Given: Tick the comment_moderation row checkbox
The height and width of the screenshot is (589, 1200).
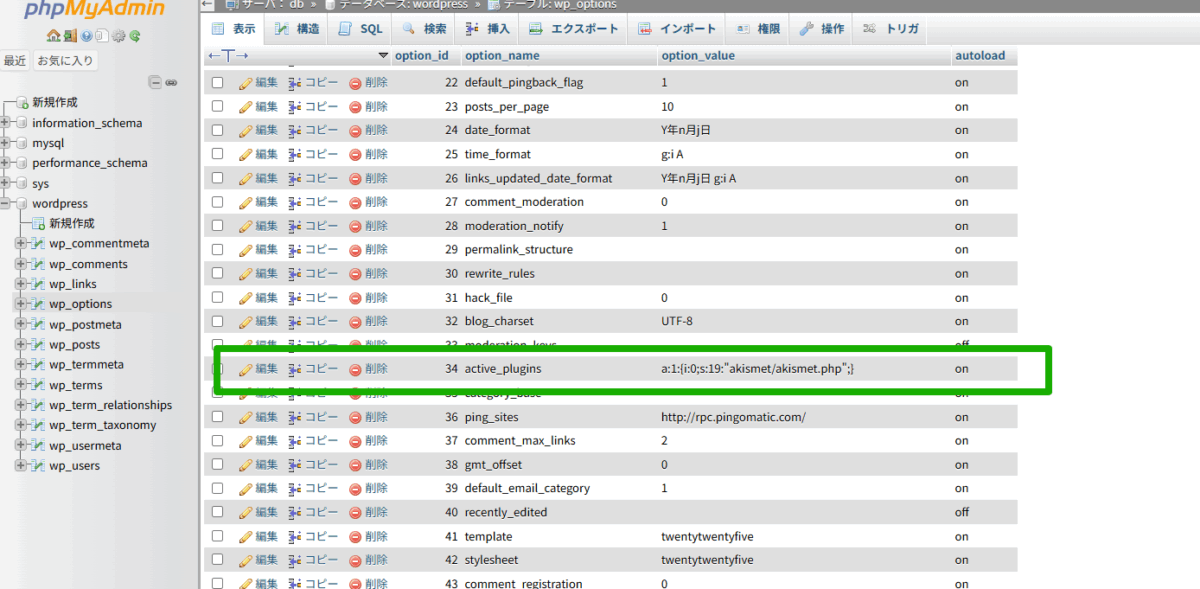Looking at the screenshot, I should click(217, 202).
